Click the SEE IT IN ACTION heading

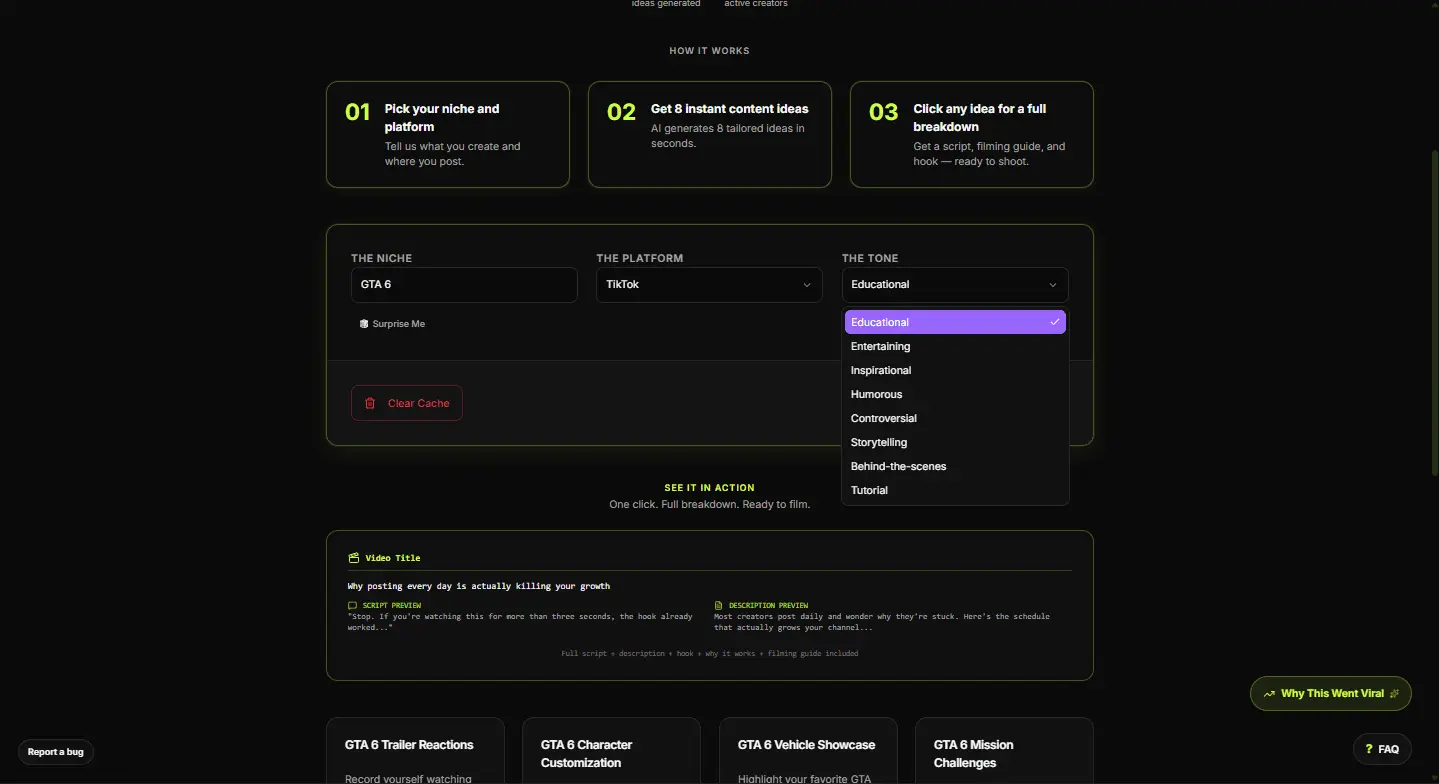(710, 488)
